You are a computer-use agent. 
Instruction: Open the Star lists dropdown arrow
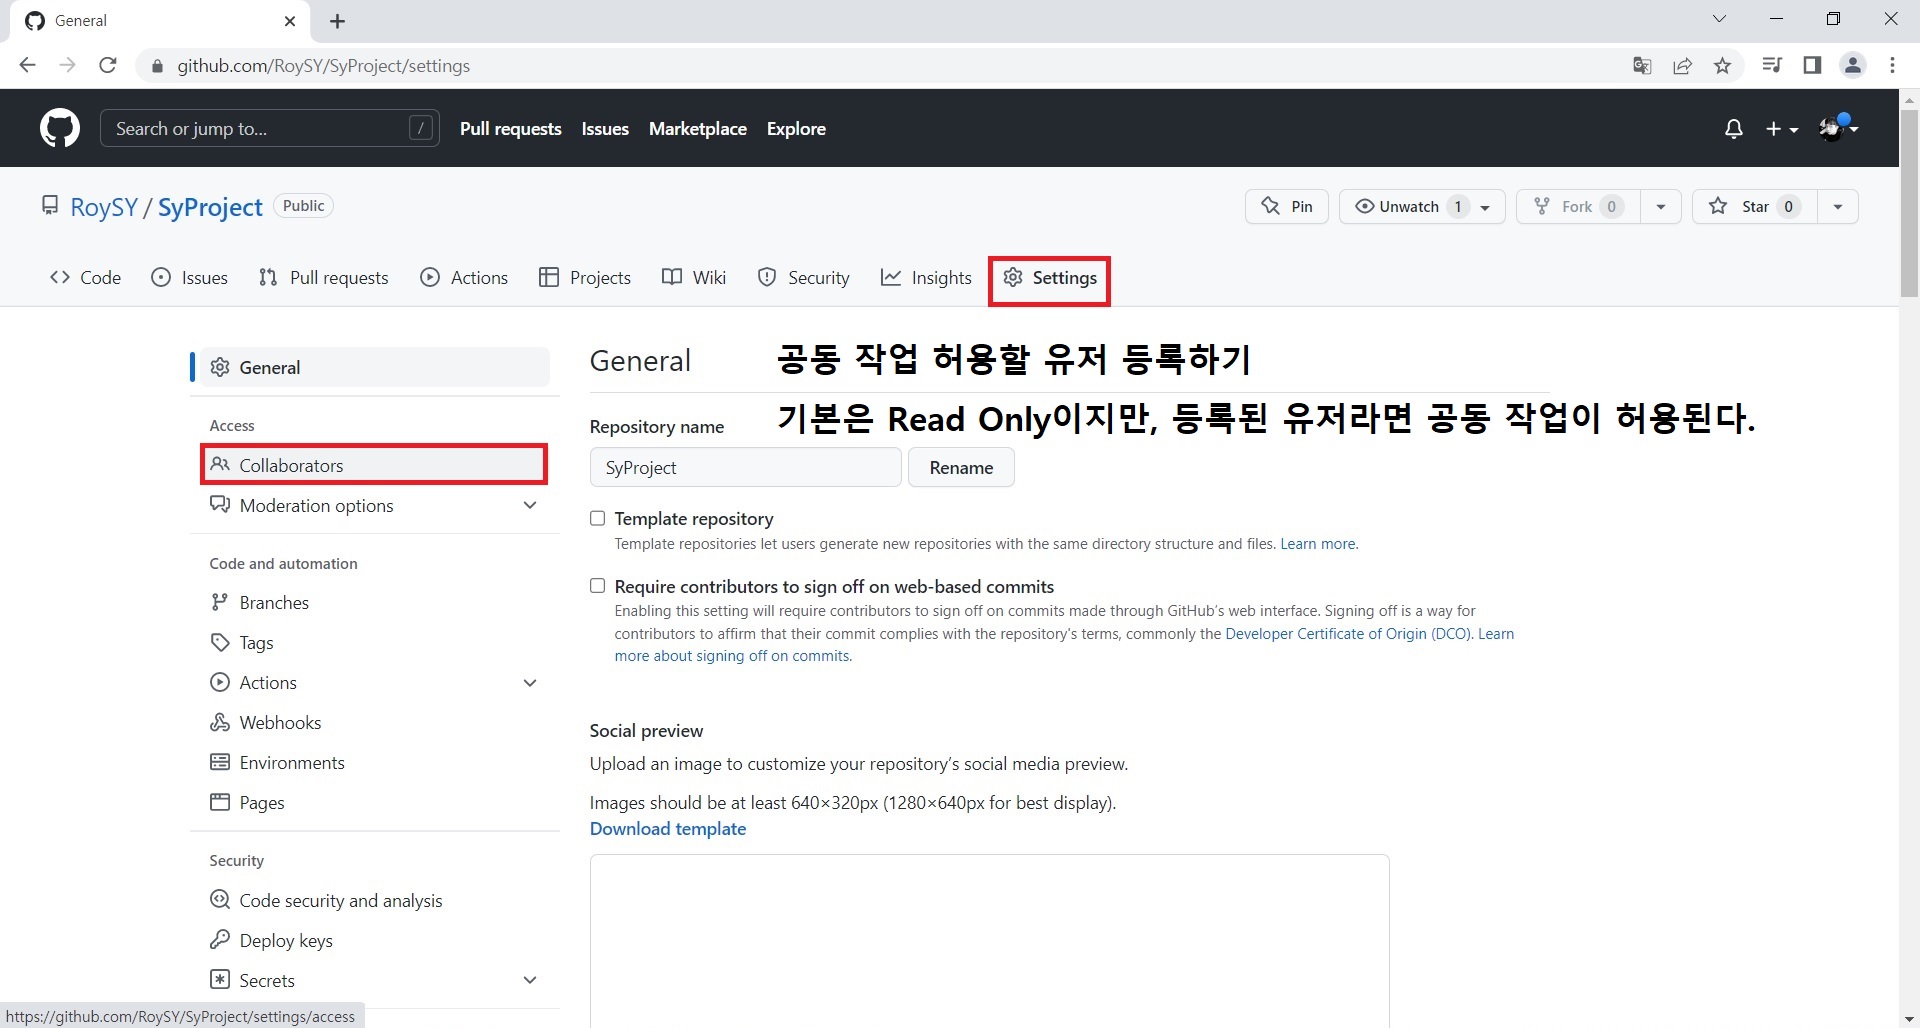point(1838,207)
